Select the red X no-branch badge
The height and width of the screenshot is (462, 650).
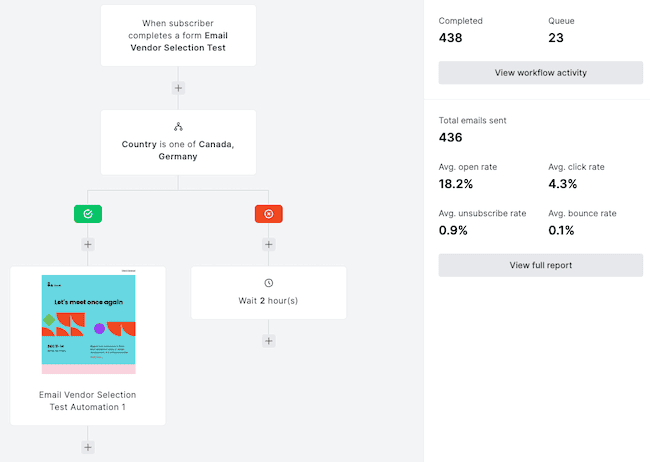(268, 213)
